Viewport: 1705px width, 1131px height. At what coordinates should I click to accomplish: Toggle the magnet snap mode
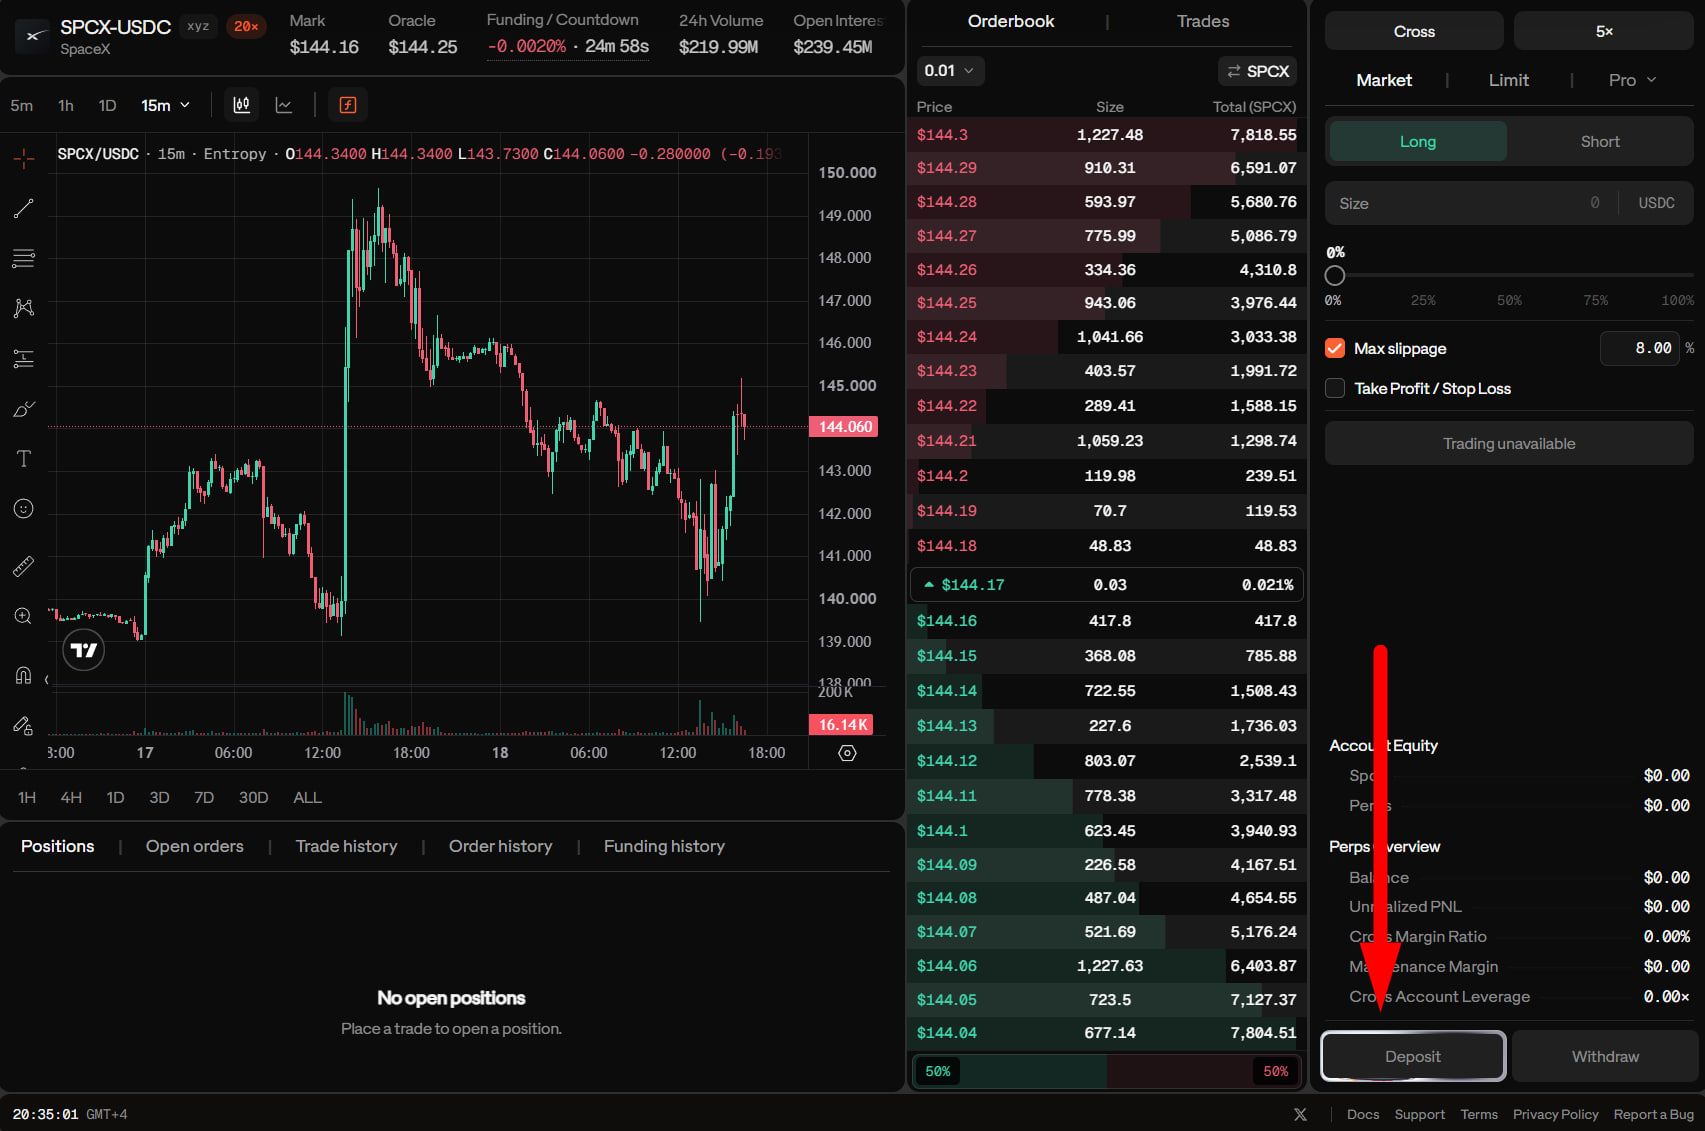point(24,675)
